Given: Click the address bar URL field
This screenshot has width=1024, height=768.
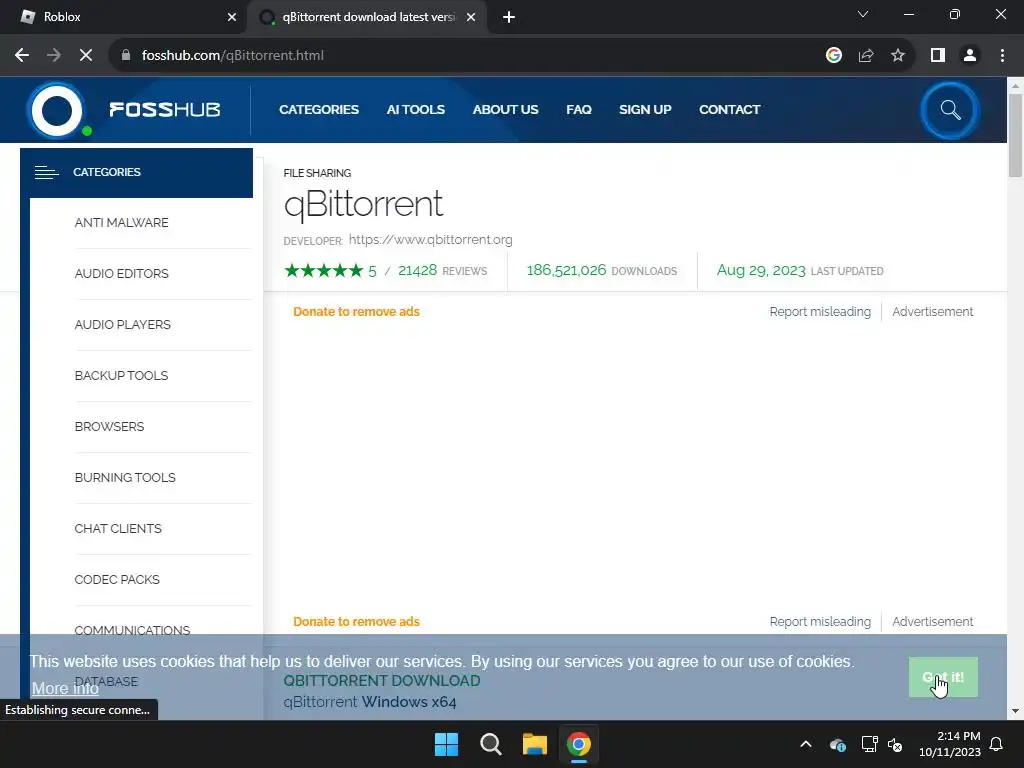Looking at the screenshot, I should 470,56.
